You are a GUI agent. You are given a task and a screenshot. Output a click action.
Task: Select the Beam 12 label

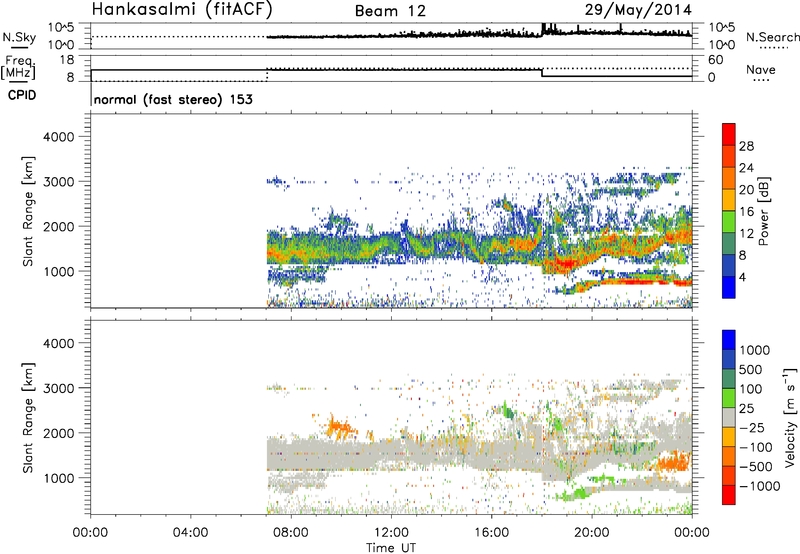(390, 11)
